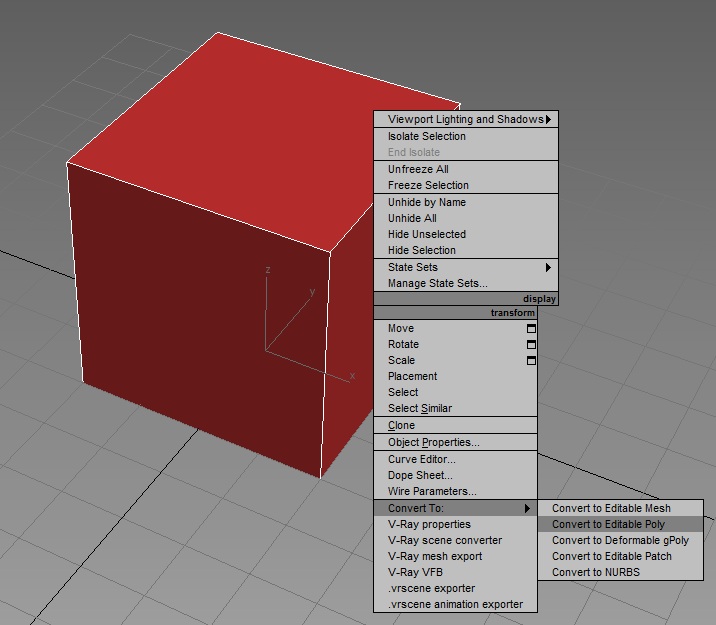The image size is (716, 625).
Task: Launch .vrscene animation exporter
Action: point(455,604)
